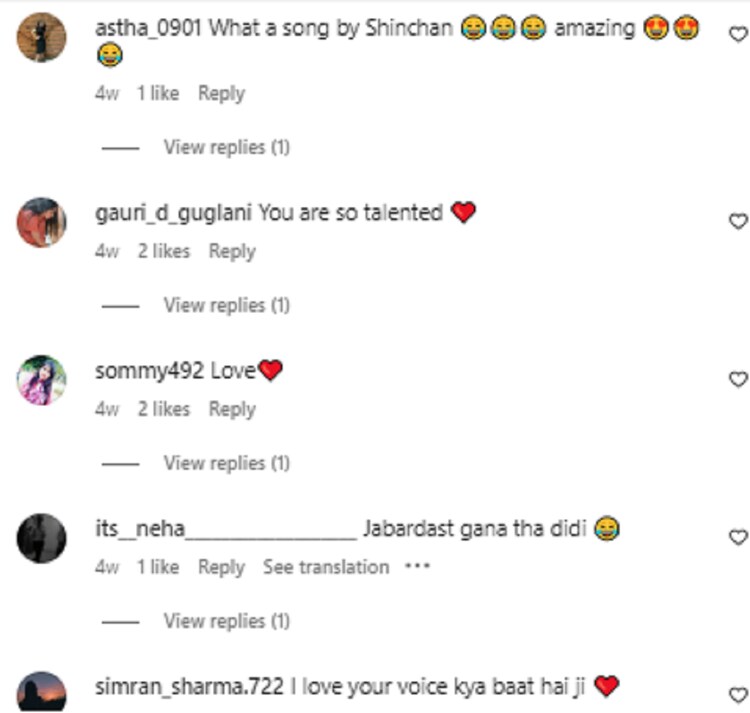Open its__neha's dark profile picture
The height and width of the screenshot is (713, 750).
click(42, 538)
